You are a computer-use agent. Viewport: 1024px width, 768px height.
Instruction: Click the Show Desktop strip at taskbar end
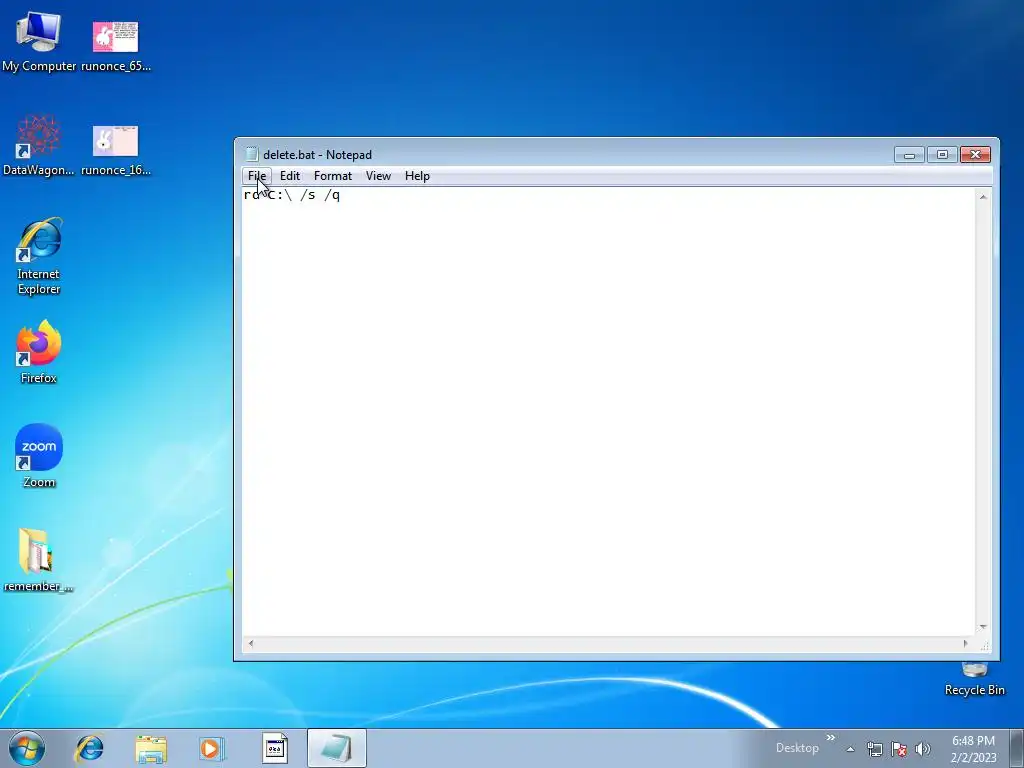click(x=1016, y=748)
